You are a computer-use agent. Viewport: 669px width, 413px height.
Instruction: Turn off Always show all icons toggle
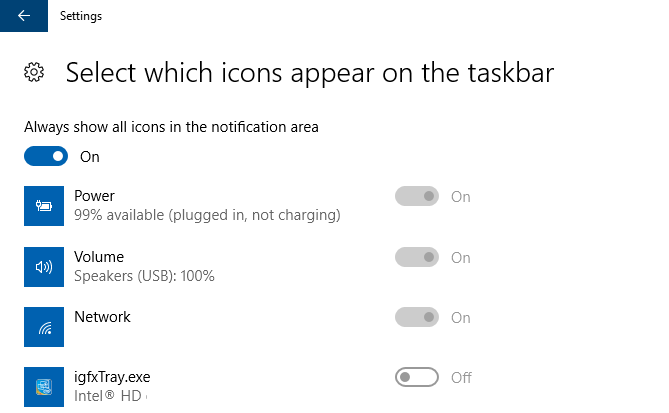tap(46, 156)
